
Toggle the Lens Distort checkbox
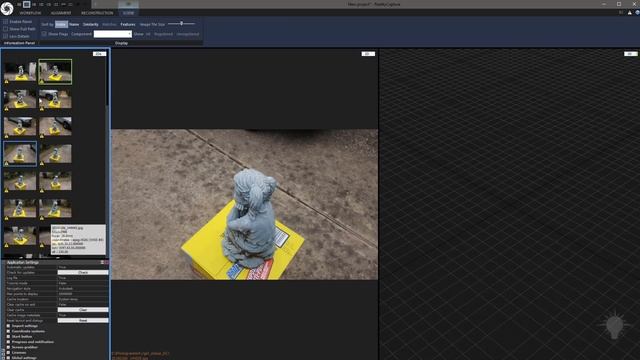pos(5,36)
